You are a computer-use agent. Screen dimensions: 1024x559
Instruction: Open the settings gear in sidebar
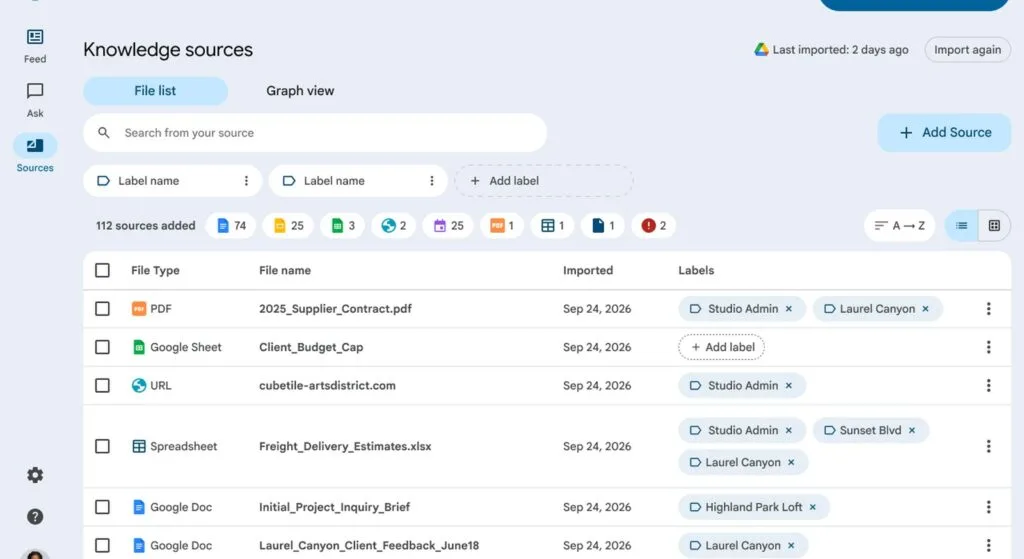pos(35,475)
